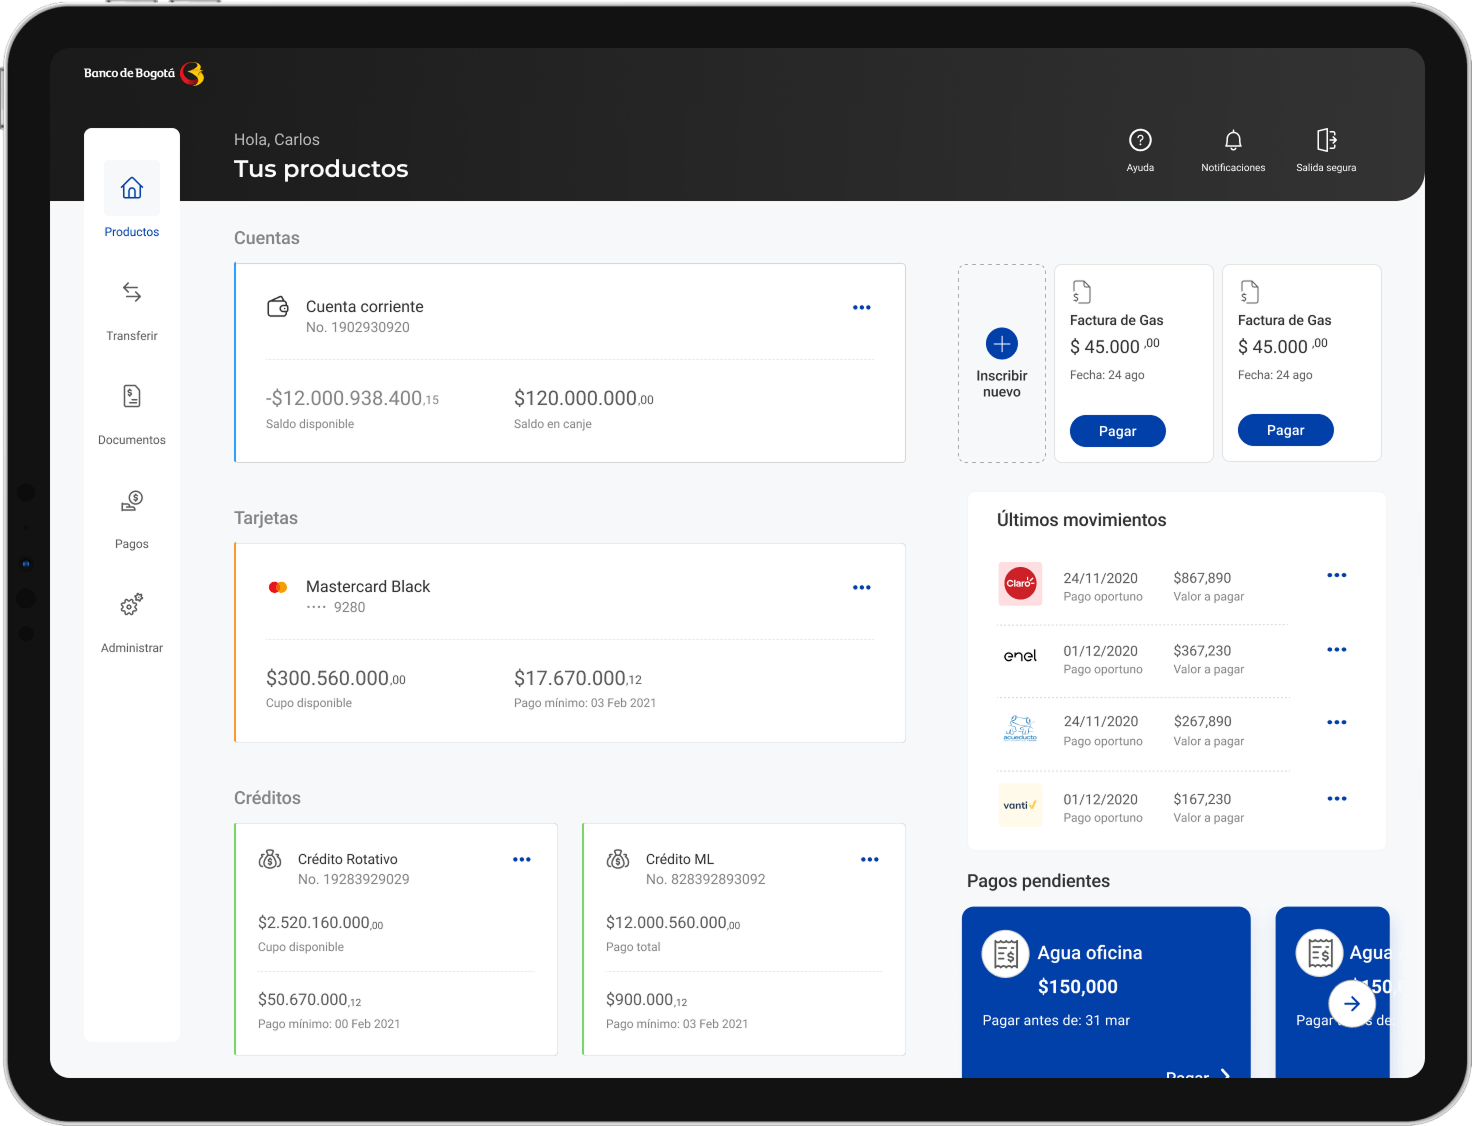The image size is (1472, 1126).
Task: Open Cuenta corriente options menu
Action: pyautogui.click(x=861, y=308)
